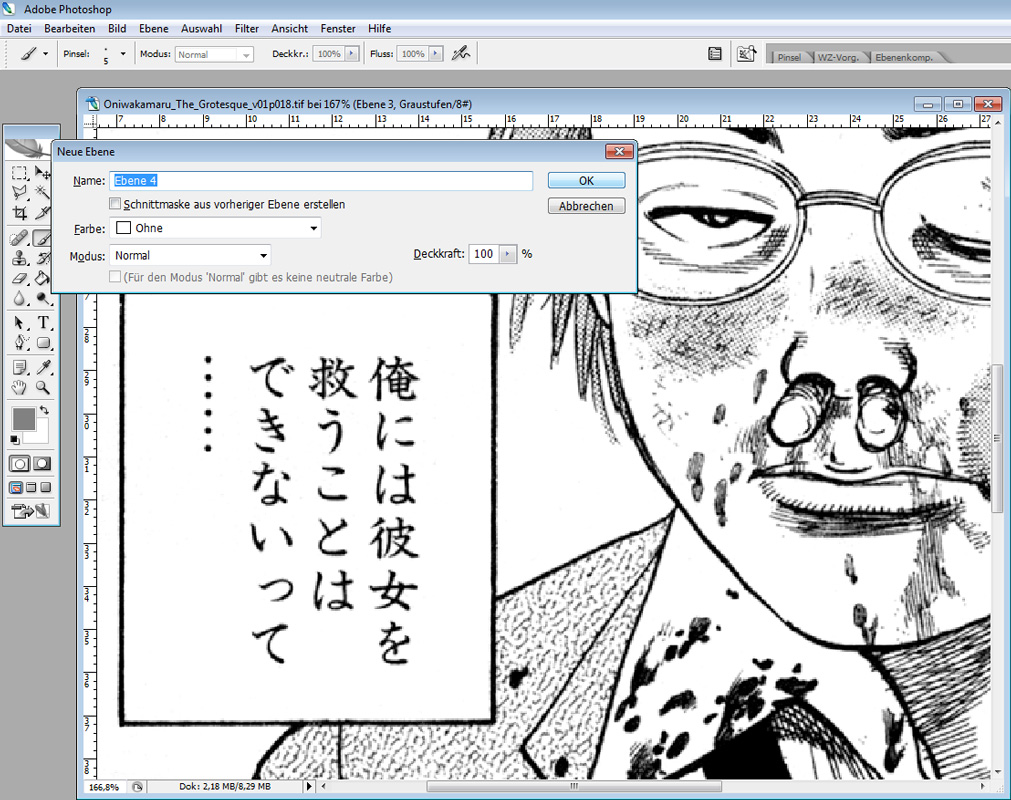Select the Move tool
The width and height of the screenshot is (1011, 800).
pyautogui.click(x=43, y=173)
